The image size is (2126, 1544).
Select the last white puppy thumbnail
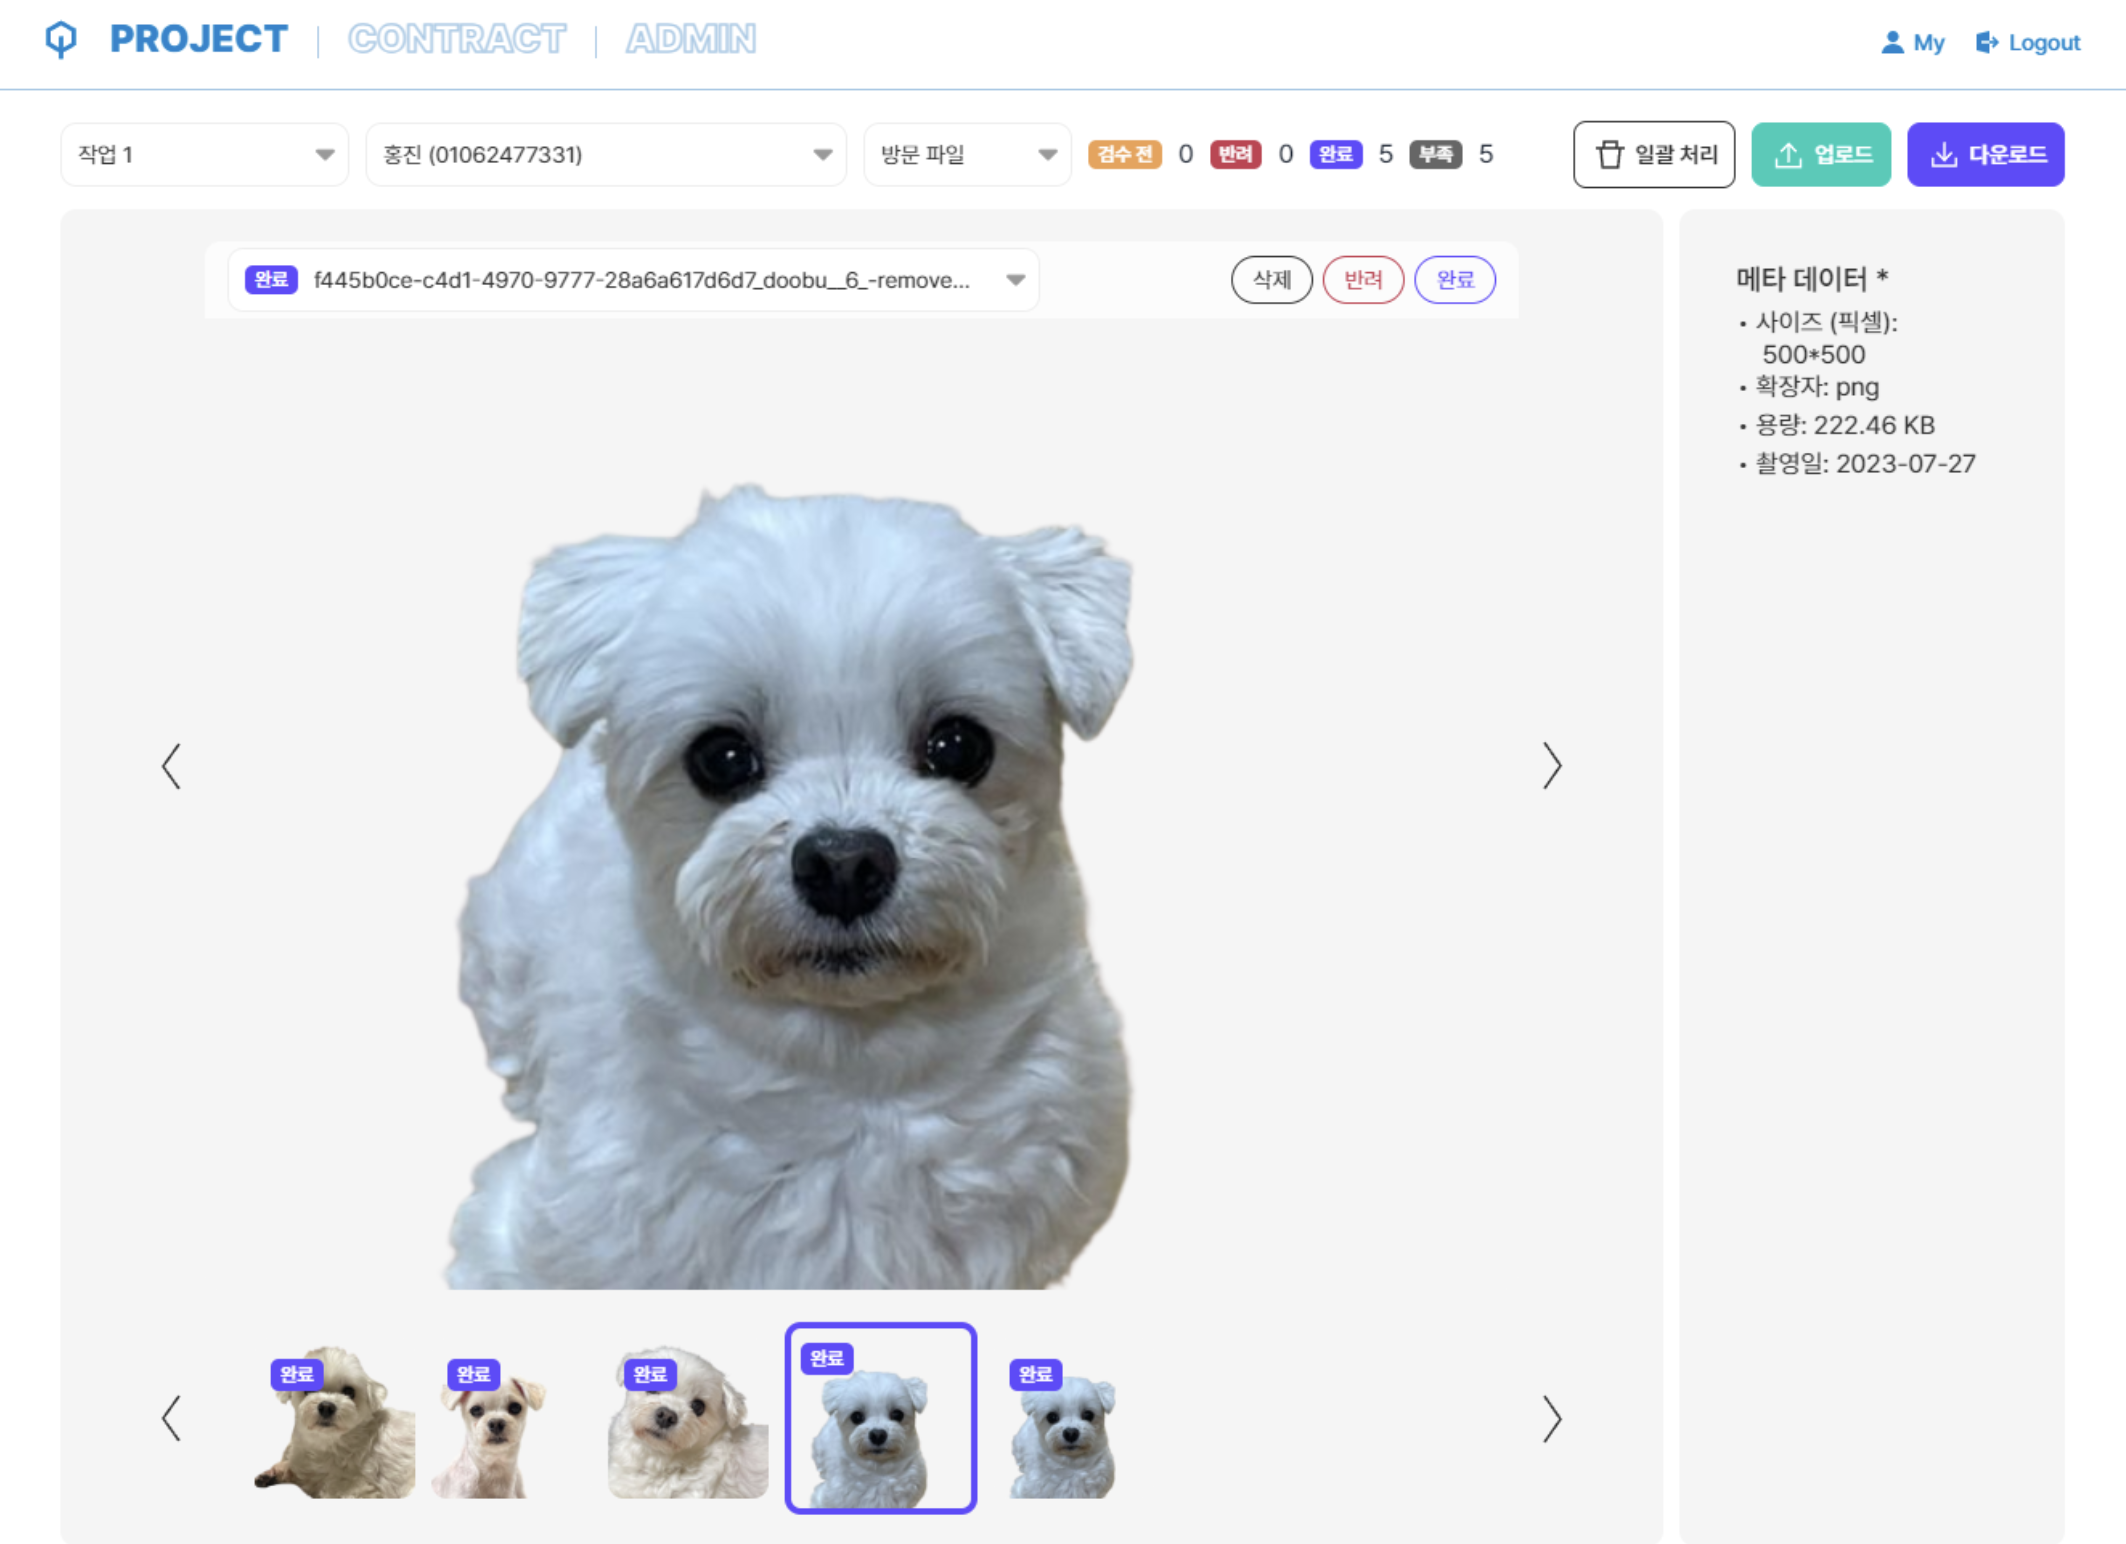[x=1062, y=1430]
